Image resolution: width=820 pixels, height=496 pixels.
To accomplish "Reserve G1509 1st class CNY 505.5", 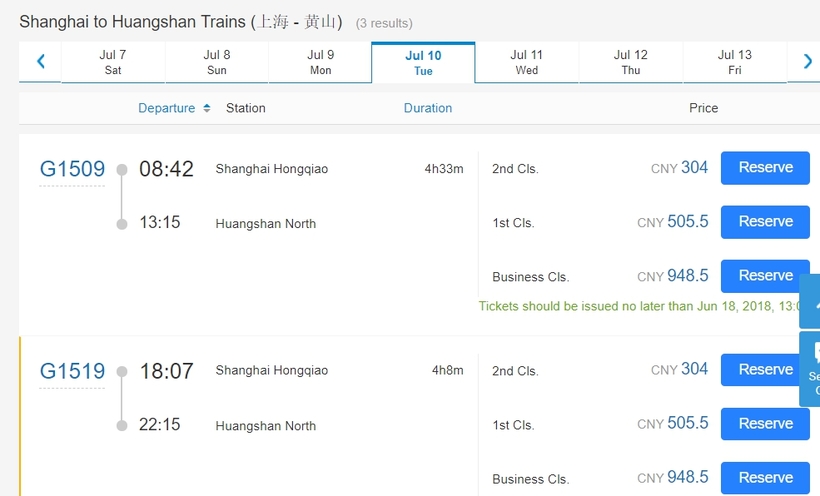I will coord(765,222).
